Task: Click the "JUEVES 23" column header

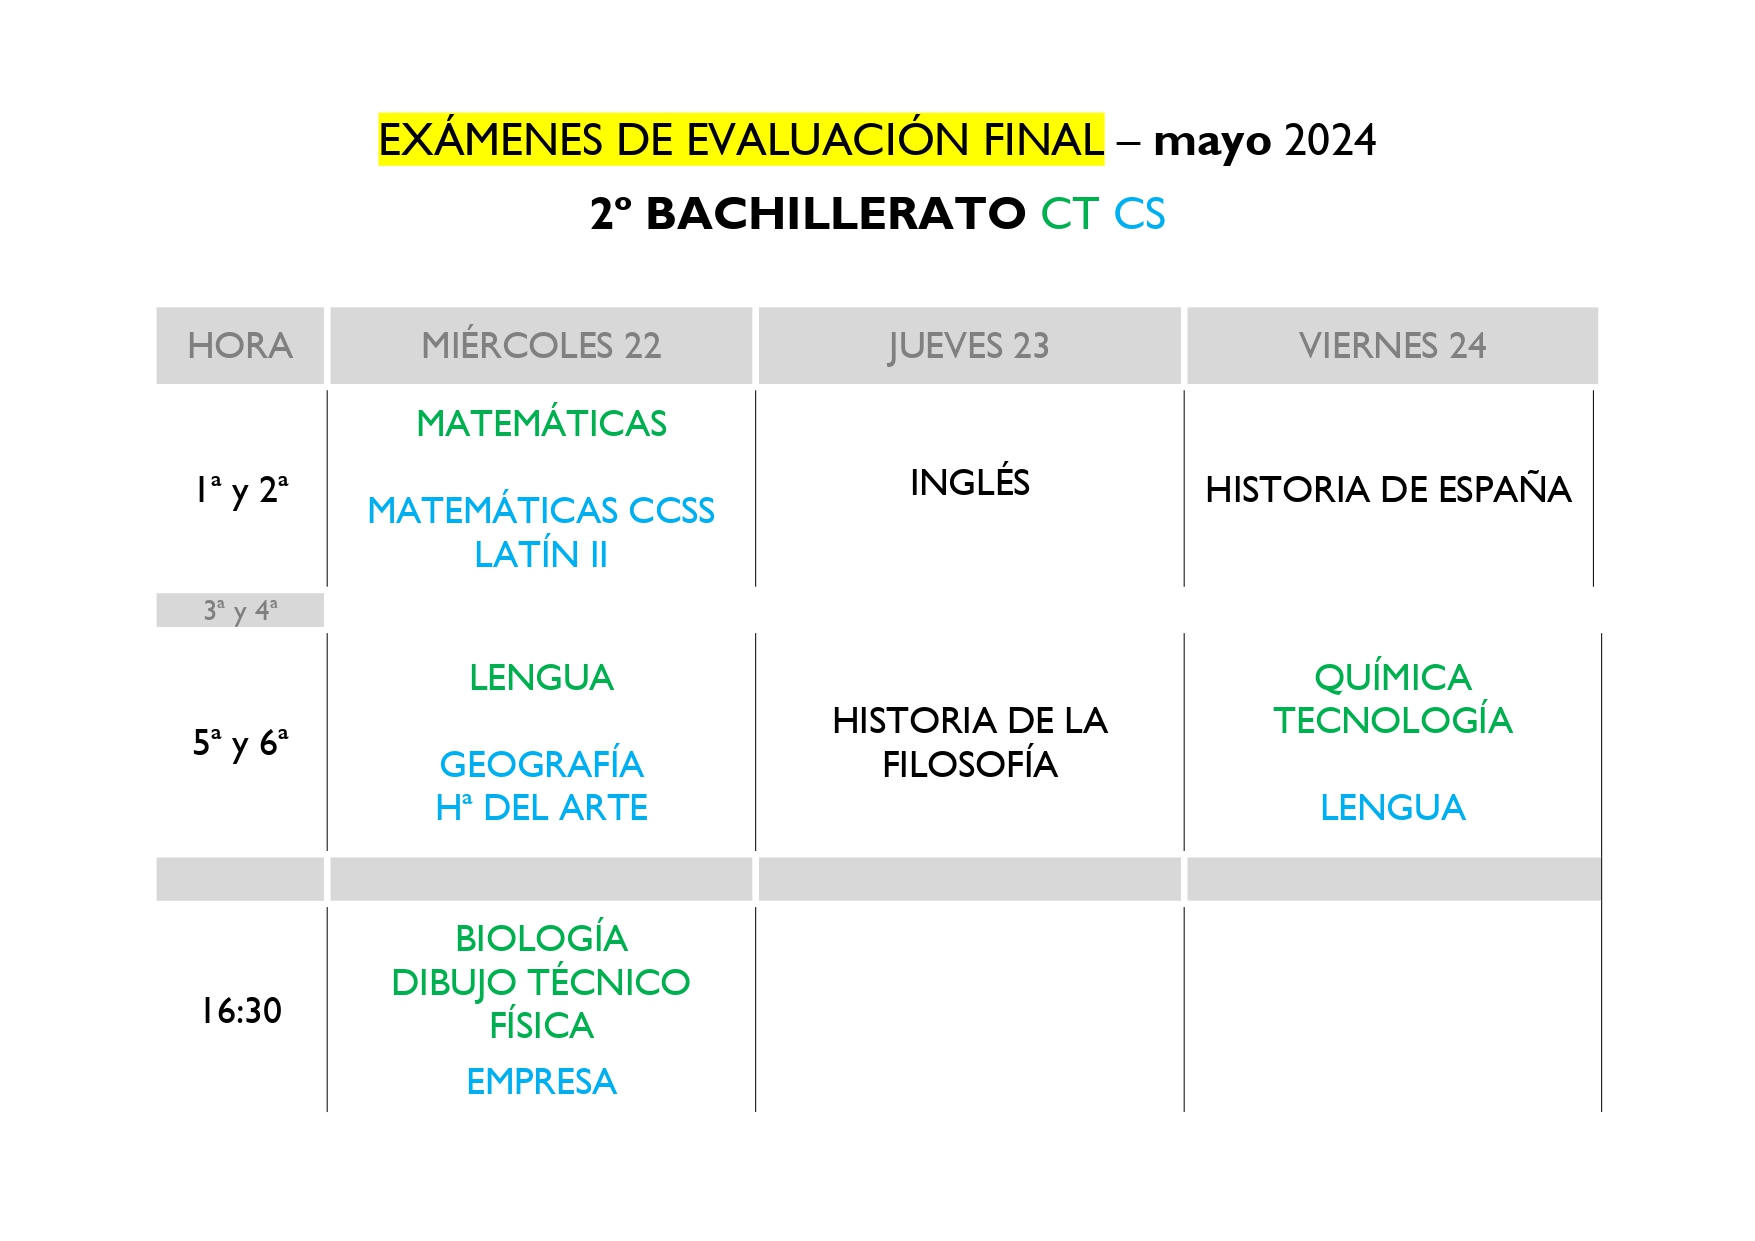Action: tap(969, 346)
